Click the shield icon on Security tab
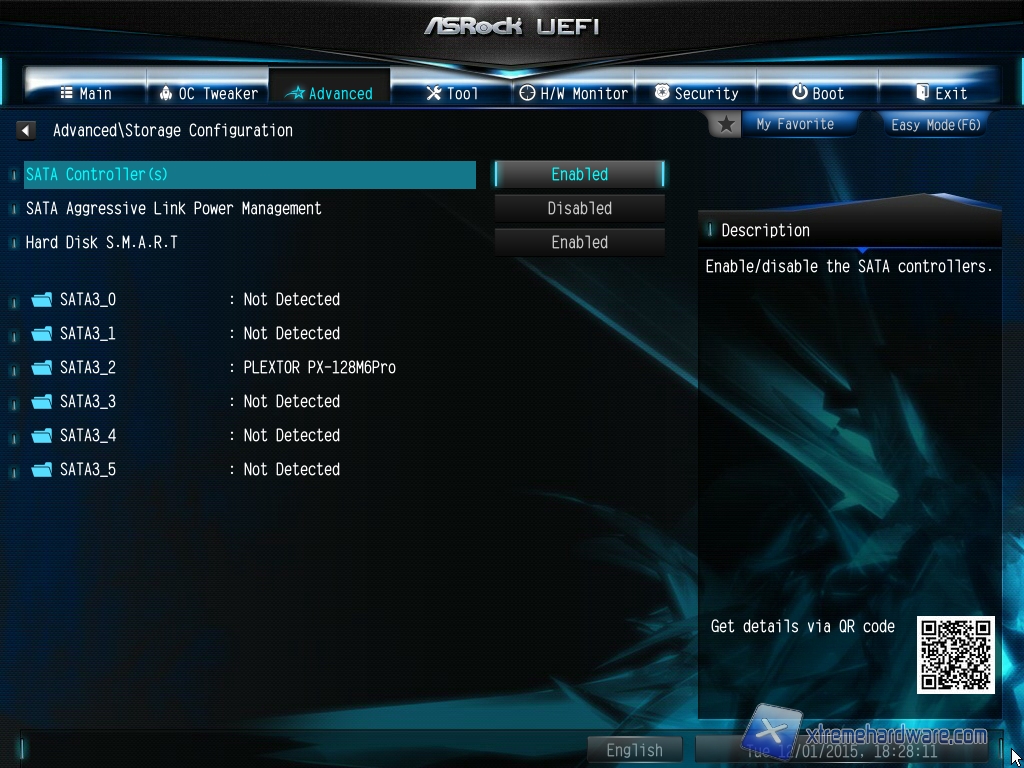 coord(662,93)
